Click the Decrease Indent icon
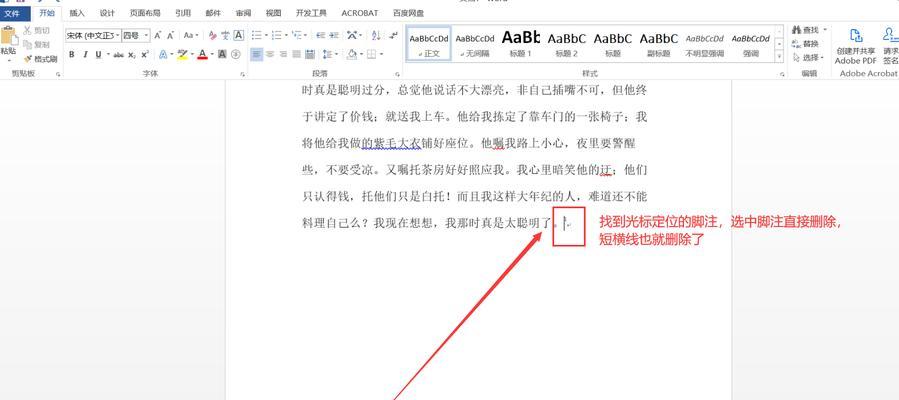The height and width of the screenshot is (400, 899). [x=320, y=36]
